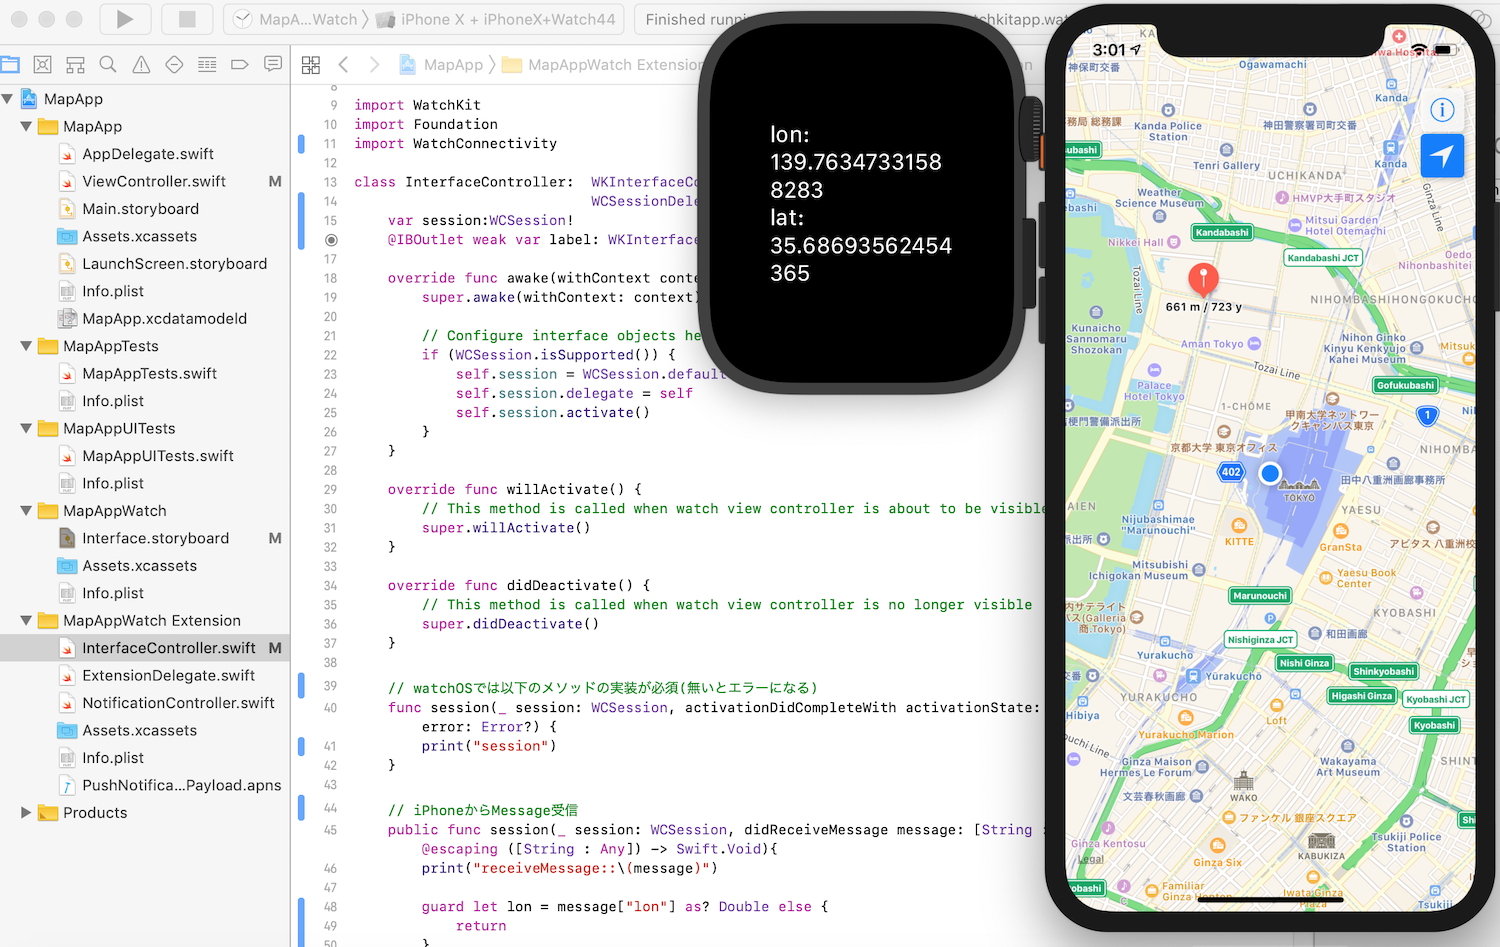Open the Source Control navigator
1500x947 pixels.
point(42,64)
